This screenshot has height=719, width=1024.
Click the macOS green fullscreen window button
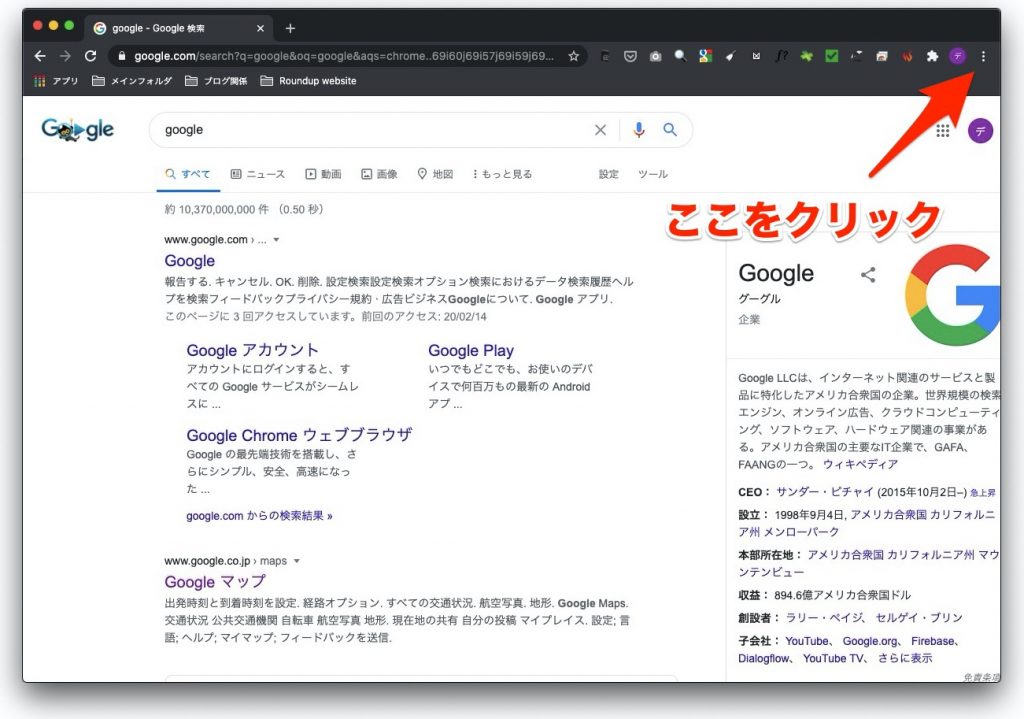tap(69, 25)
